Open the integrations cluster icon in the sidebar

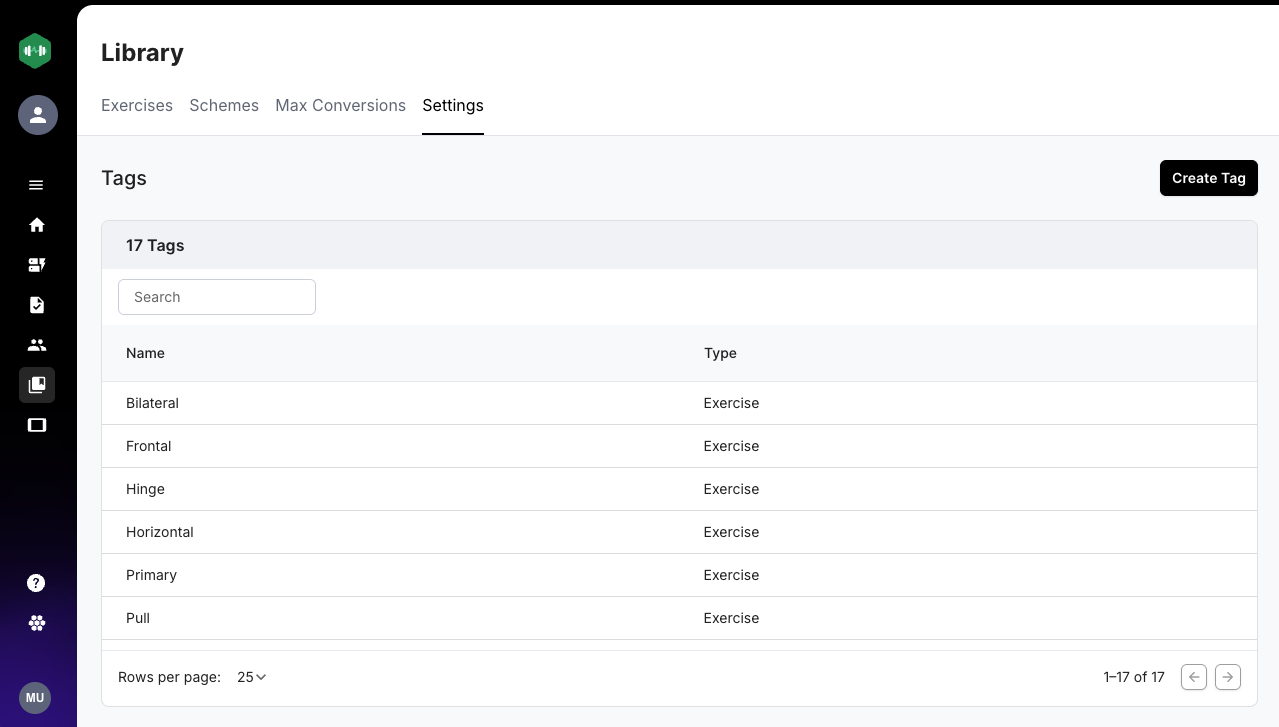(x=37, y=623)
